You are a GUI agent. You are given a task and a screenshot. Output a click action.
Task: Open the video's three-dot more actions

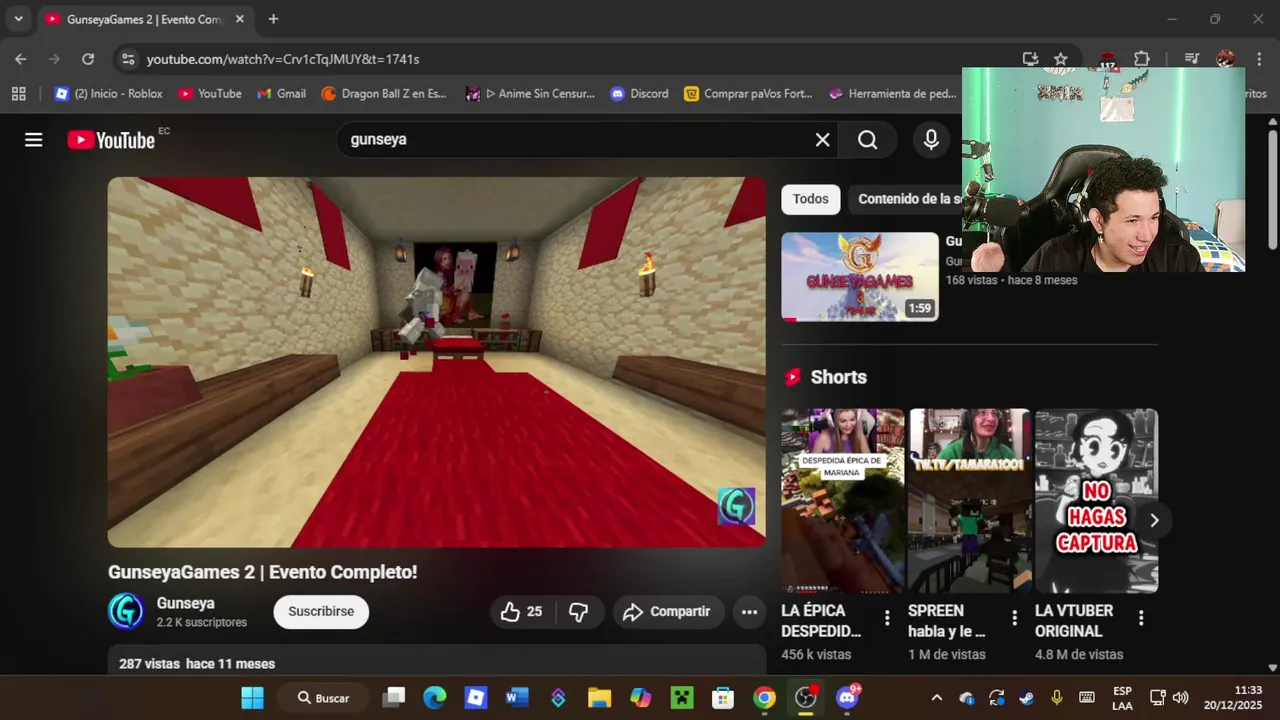(x=749, y=612)
